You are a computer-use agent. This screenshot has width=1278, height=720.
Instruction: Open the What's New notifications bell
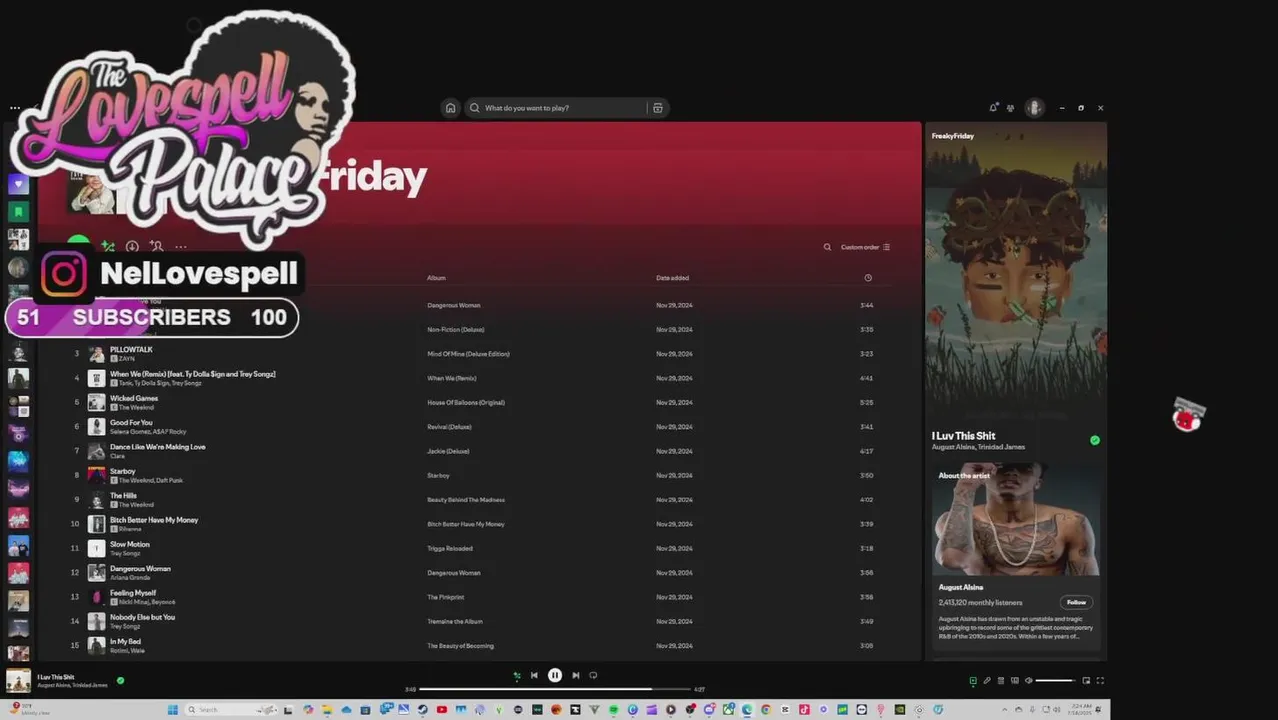click(993, 108)
